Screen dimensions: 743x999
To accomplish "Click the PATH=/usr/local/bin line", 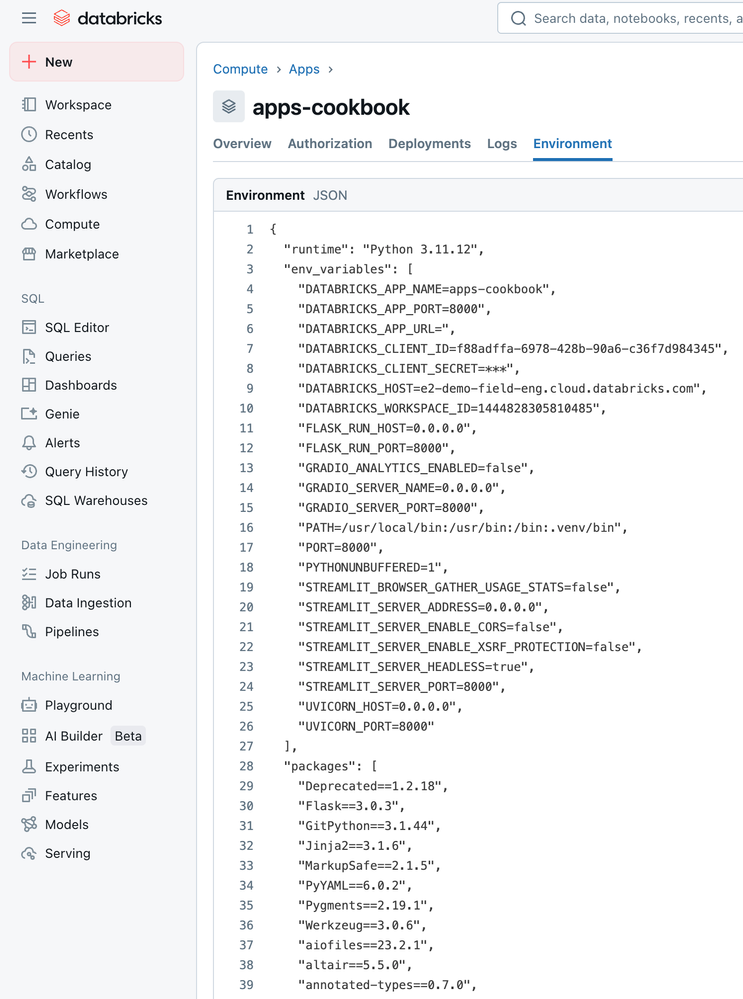I will click(463, 528).
